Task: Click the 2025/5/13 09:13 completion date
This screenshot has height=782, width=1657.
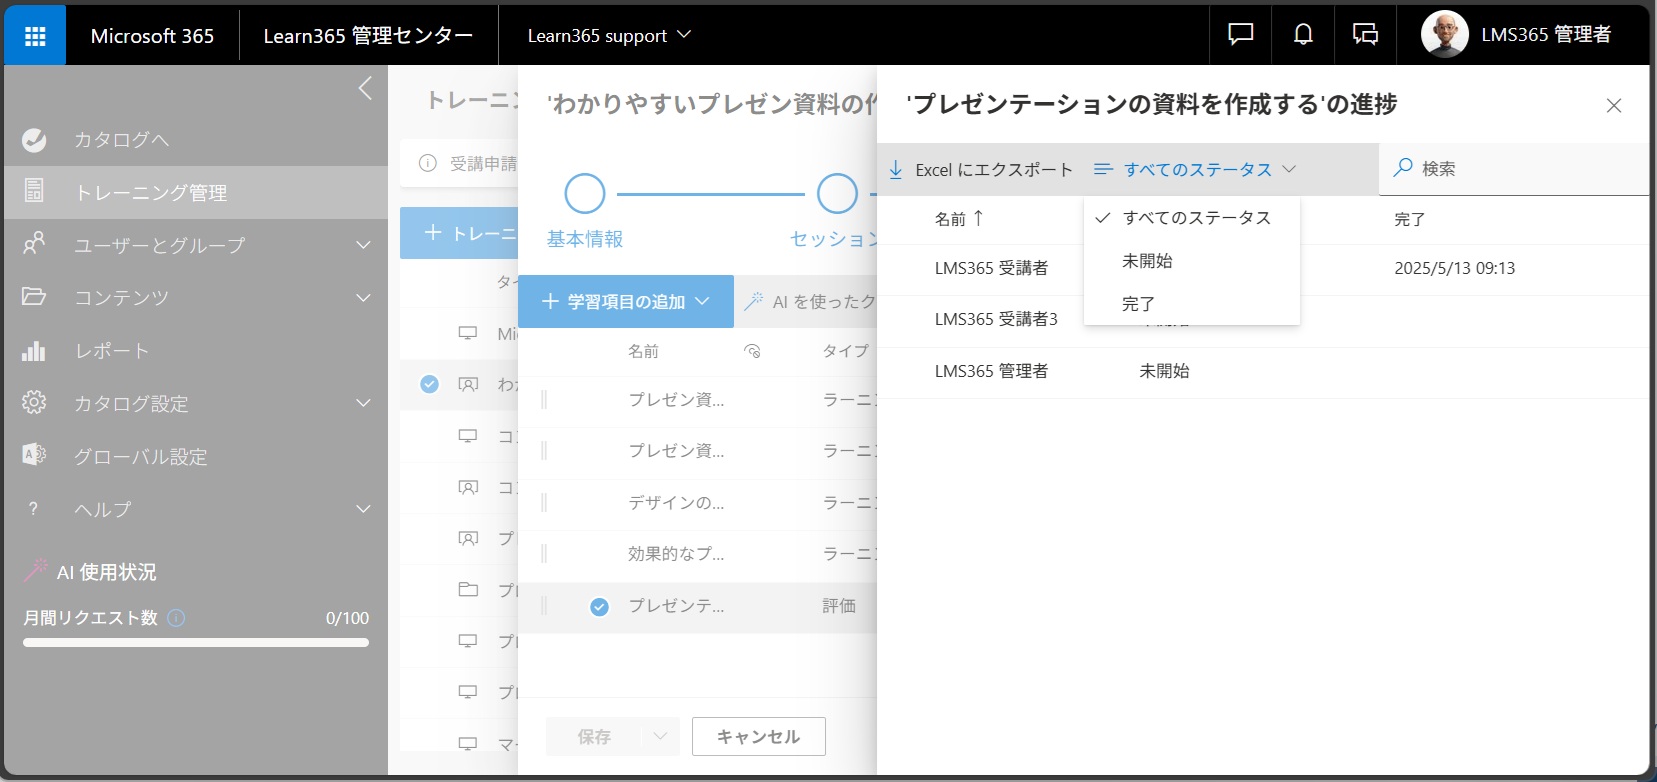Action: tap(1454, 268)
